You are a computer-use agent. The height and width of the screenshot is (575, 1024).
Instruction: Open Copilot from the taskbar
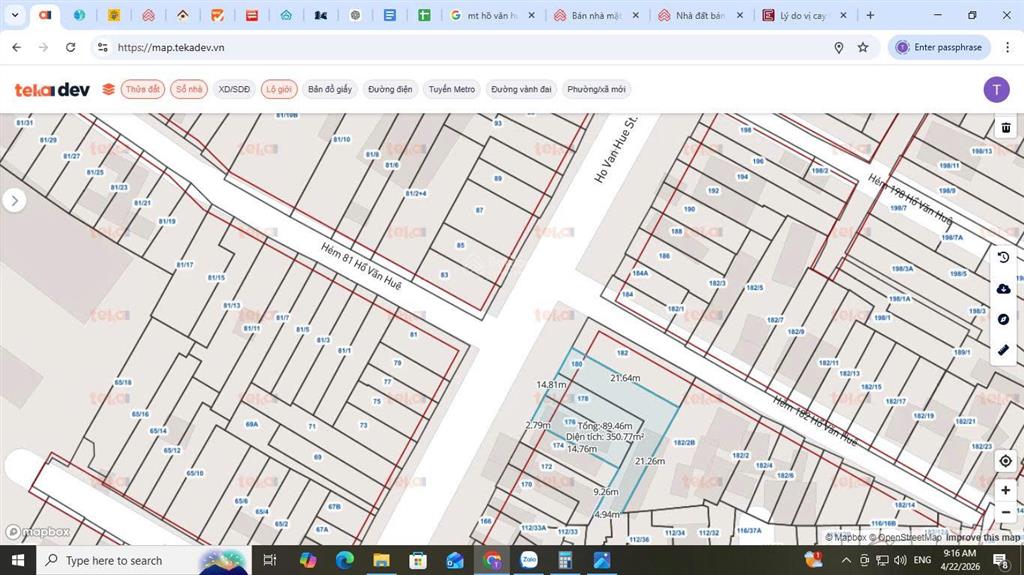pos(308,560)
